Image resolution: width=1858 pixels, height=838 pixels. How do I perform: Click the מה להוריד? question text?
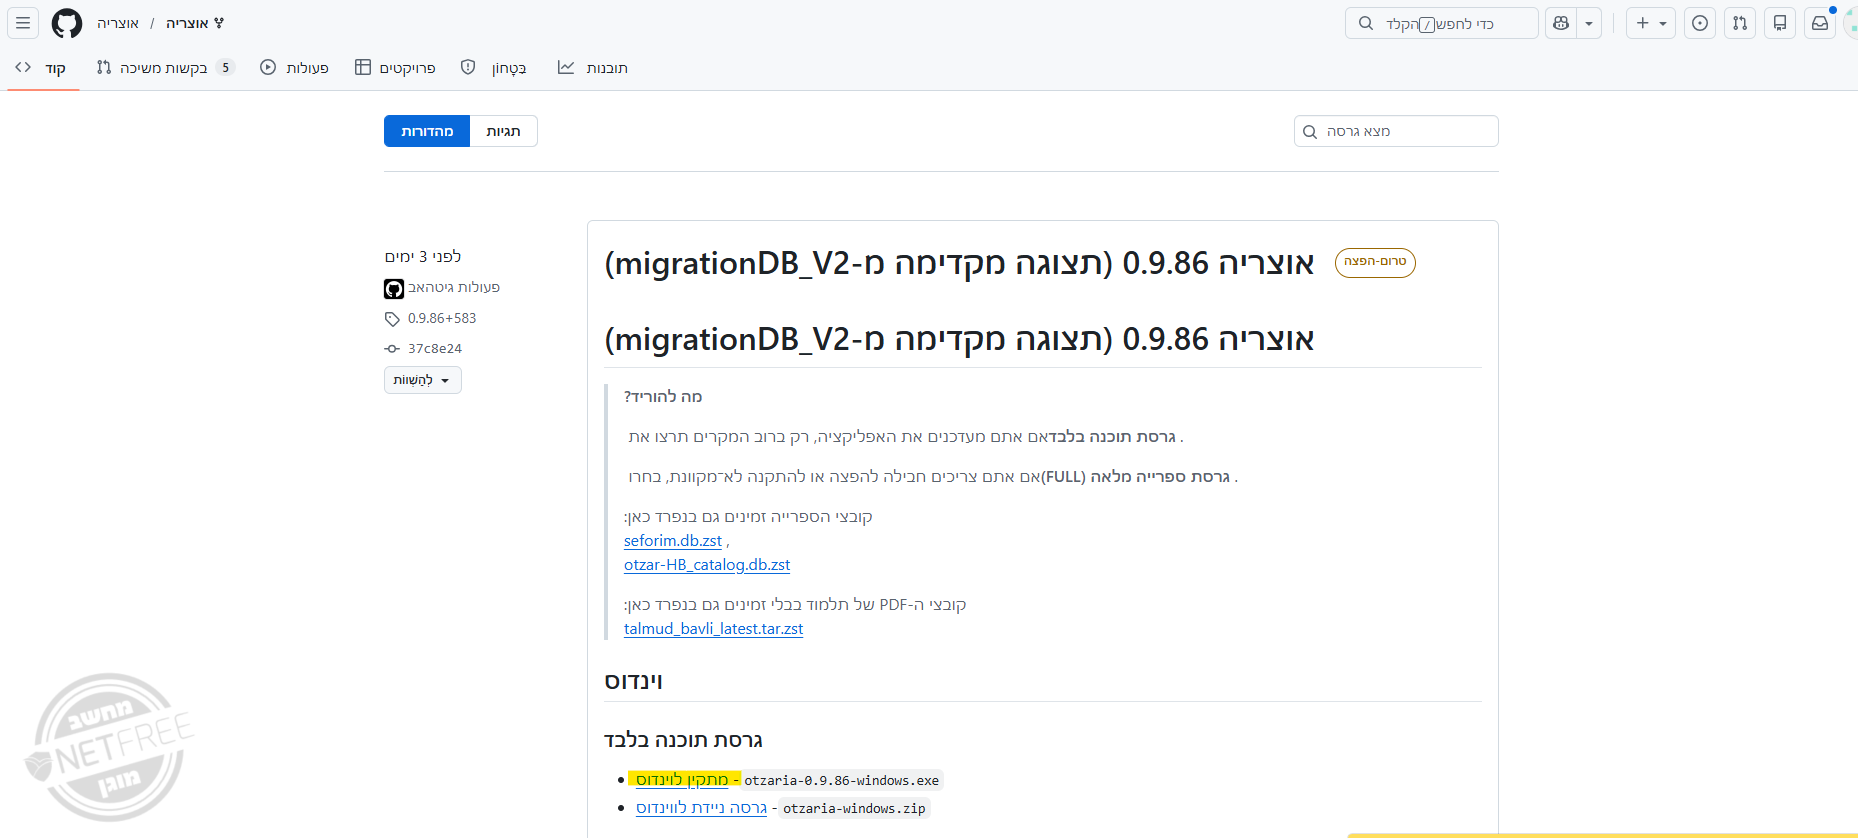coord(663,397)
